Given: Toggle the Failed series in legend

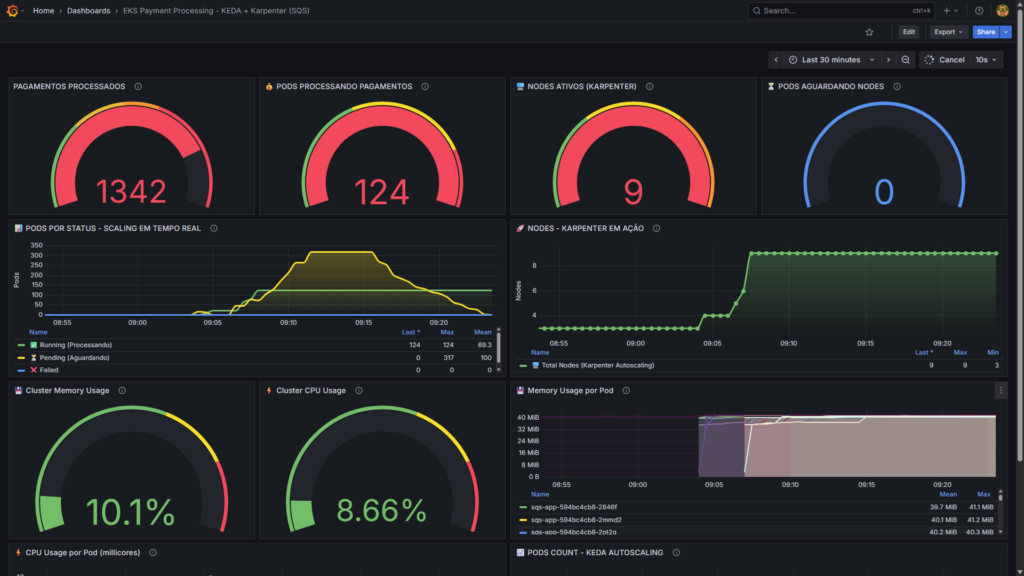Looking at the screenshot, I should coord(50,369).
